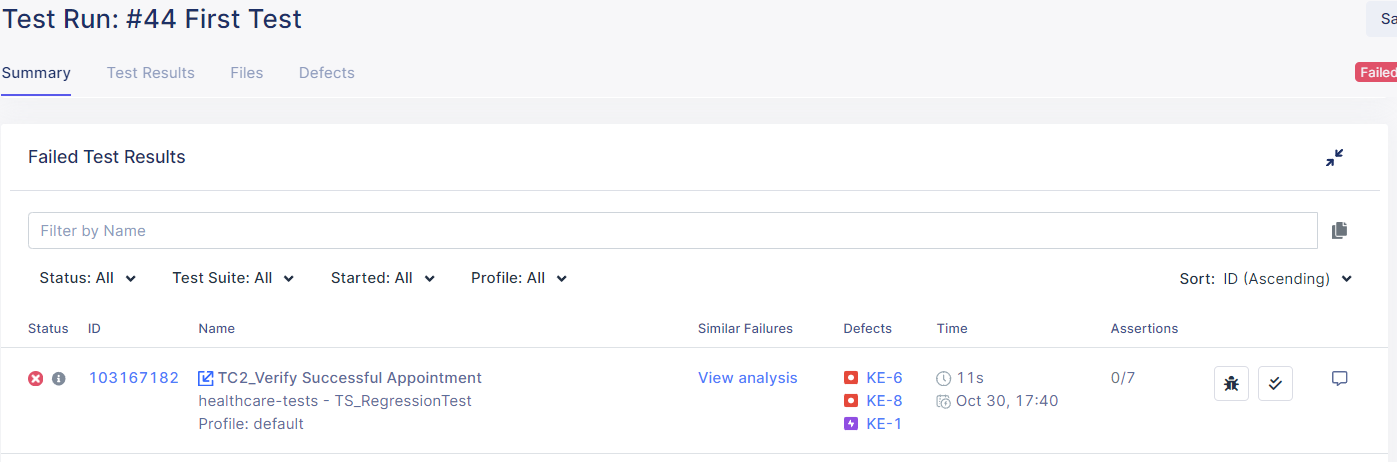Click the external-link icon before TC2 name
The height and width of the screenshot is (462, 1397).
click(206, 378)
